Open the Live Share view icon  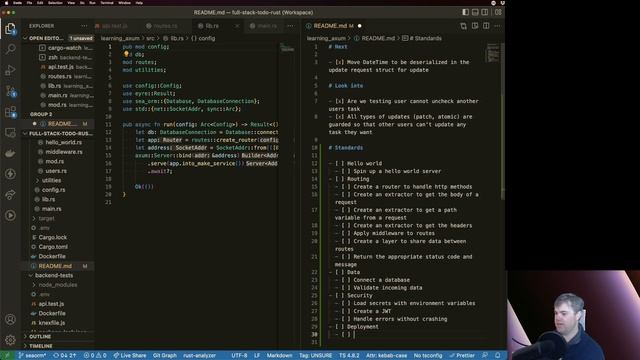coord(10,195)
